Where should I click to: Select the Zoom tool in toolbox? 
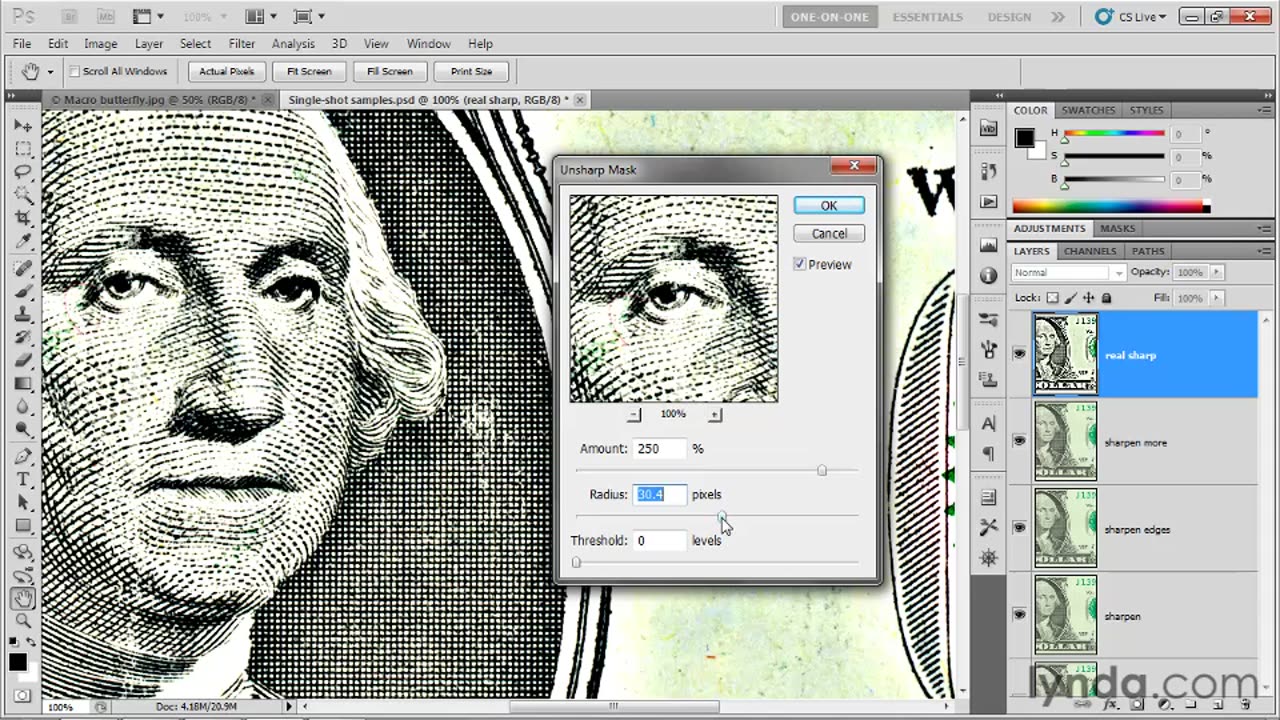pos(22,622)
